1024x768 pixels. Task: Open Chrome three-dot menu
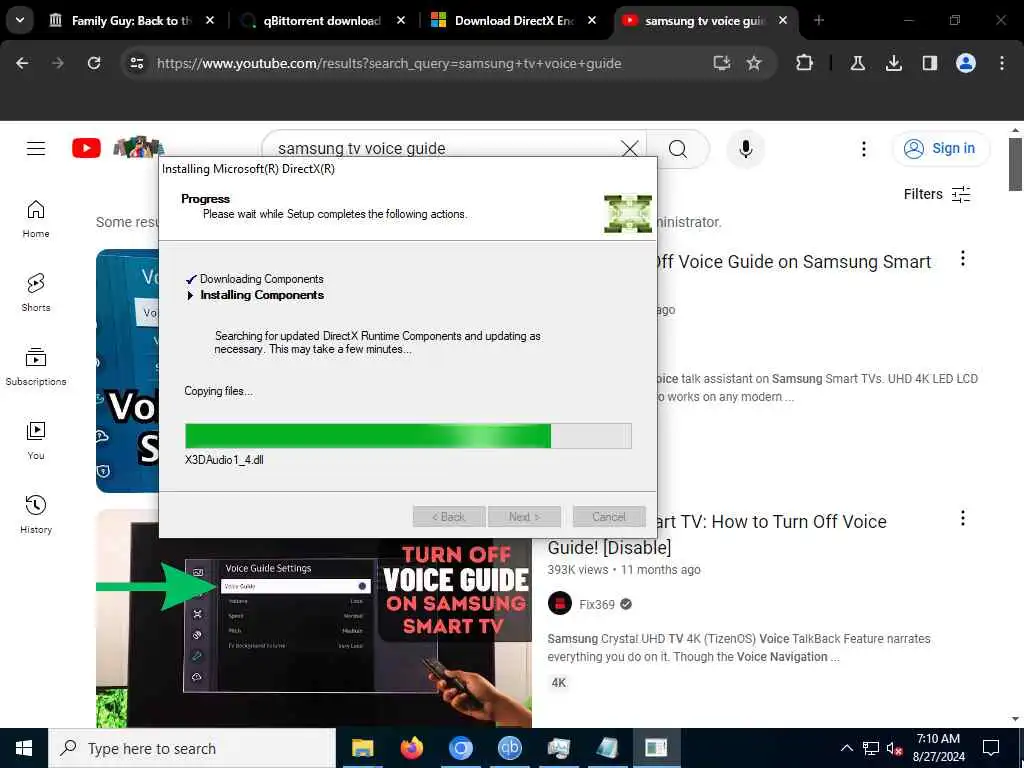1002,63
